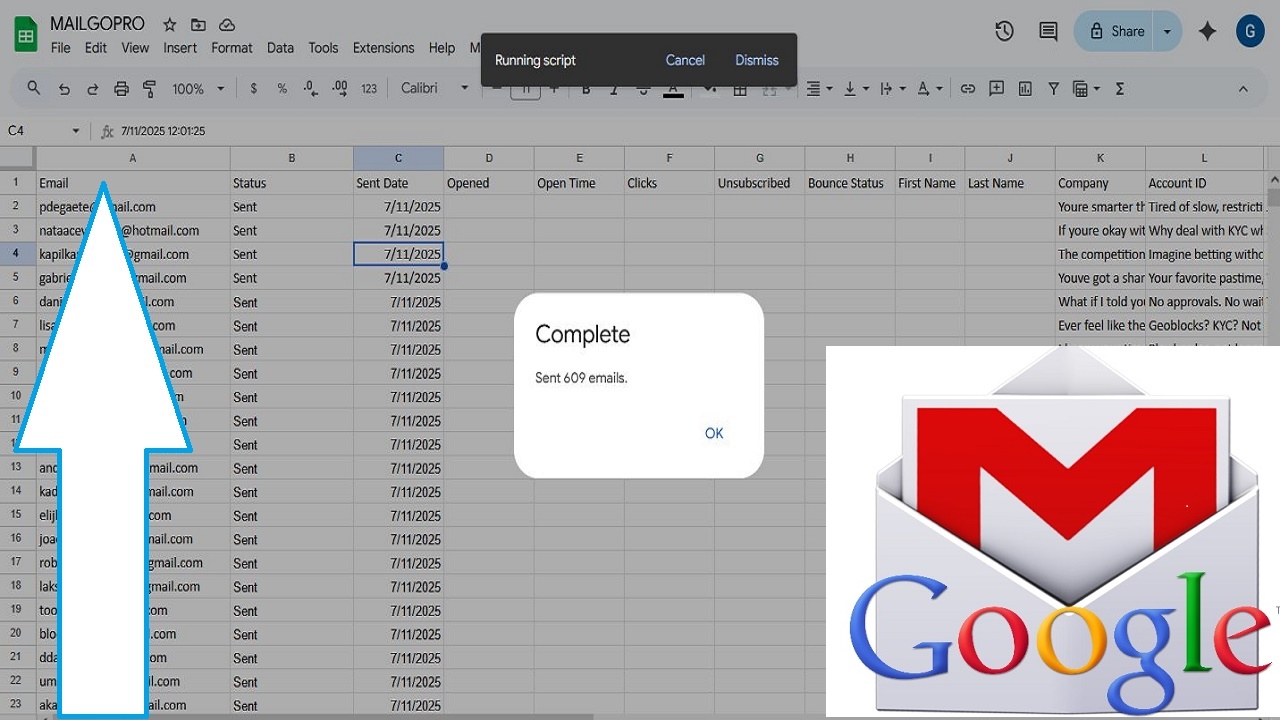The height and width of the screenshot is (720, 1280).
Task: Open the comments history icon
Action: tap(1048, 32)
